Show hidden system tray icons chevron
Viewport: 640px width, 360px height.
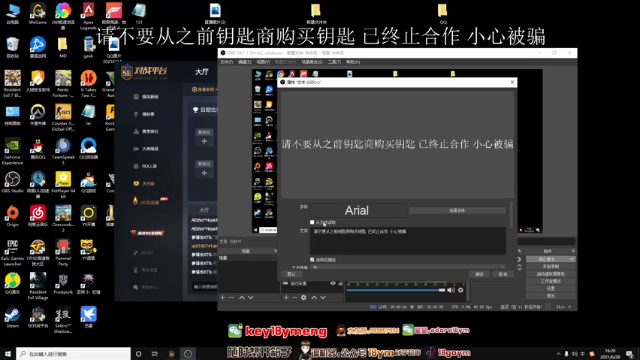pyautogui.click(x=558, y=354)
